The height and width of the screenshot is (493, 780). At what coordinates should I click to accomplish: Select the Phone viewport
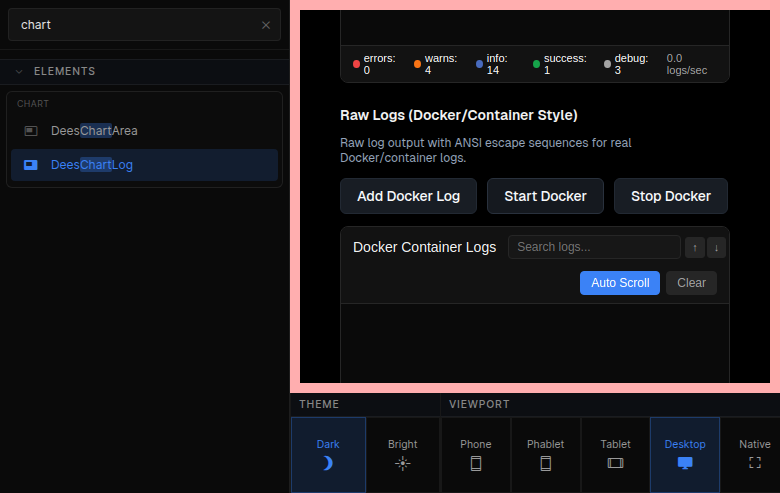point(475,454)
